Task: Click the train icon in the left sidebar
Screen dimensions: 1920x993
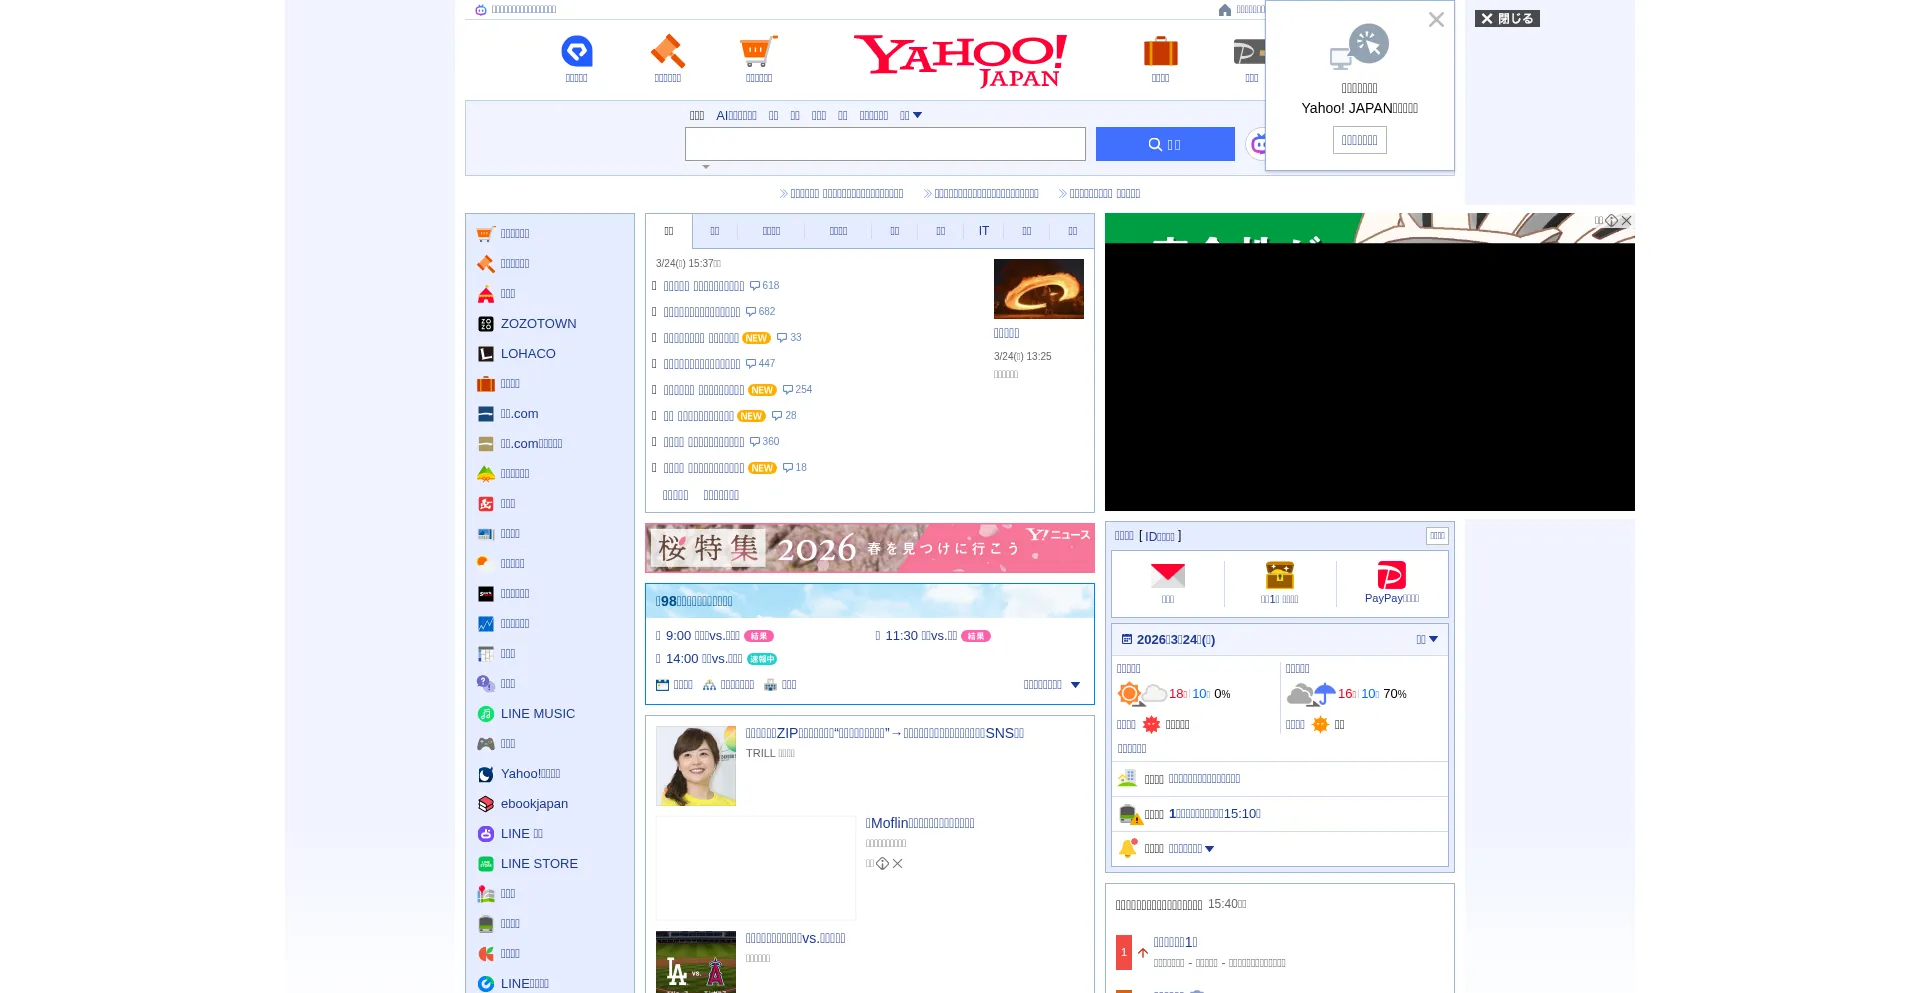Action: 486,924
